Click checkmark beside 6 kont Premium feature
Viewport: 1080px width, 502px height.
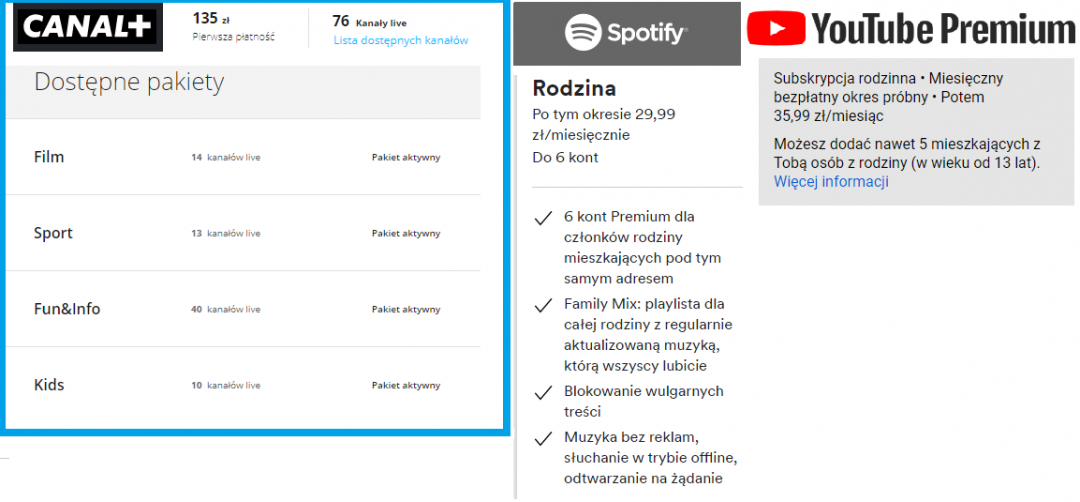point(544,217)
